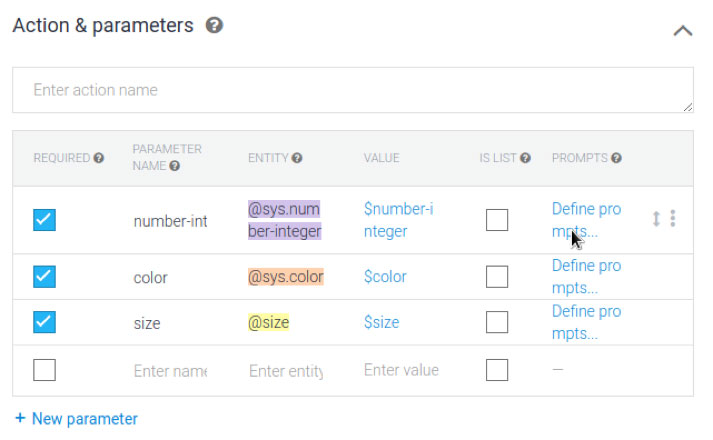Click help icon next to PROMPTS header
The width and height of the screenshot is (713, 440).
pyautogui.click(x=616, y=158)
